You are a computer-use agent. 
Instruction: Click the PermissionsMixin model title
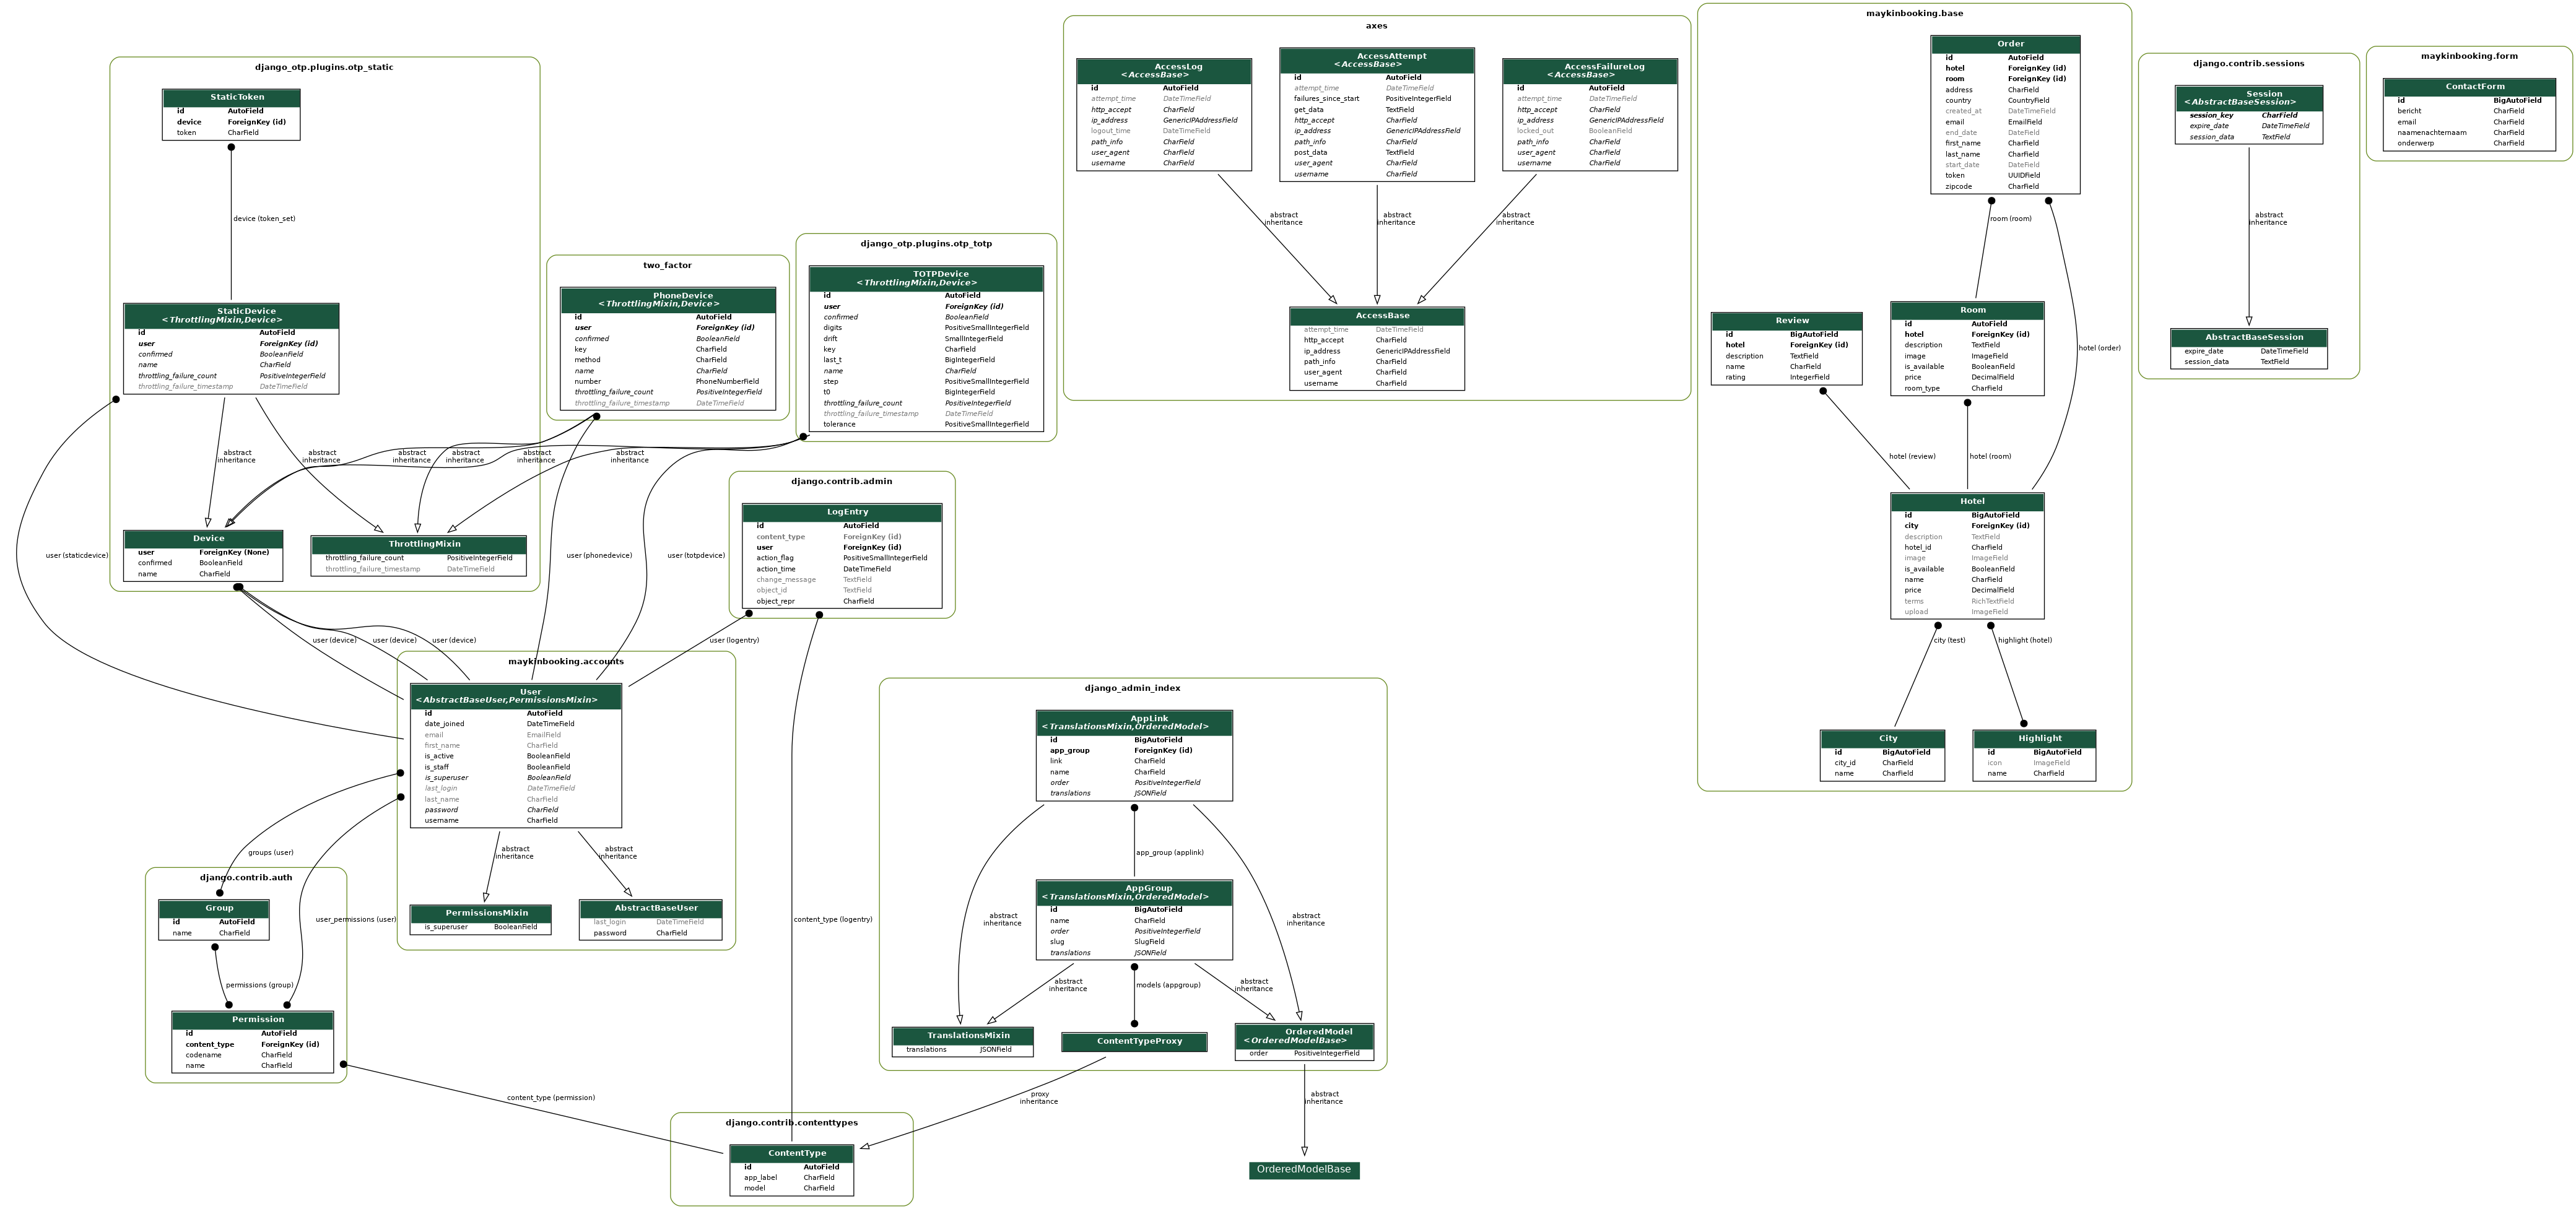481,913
